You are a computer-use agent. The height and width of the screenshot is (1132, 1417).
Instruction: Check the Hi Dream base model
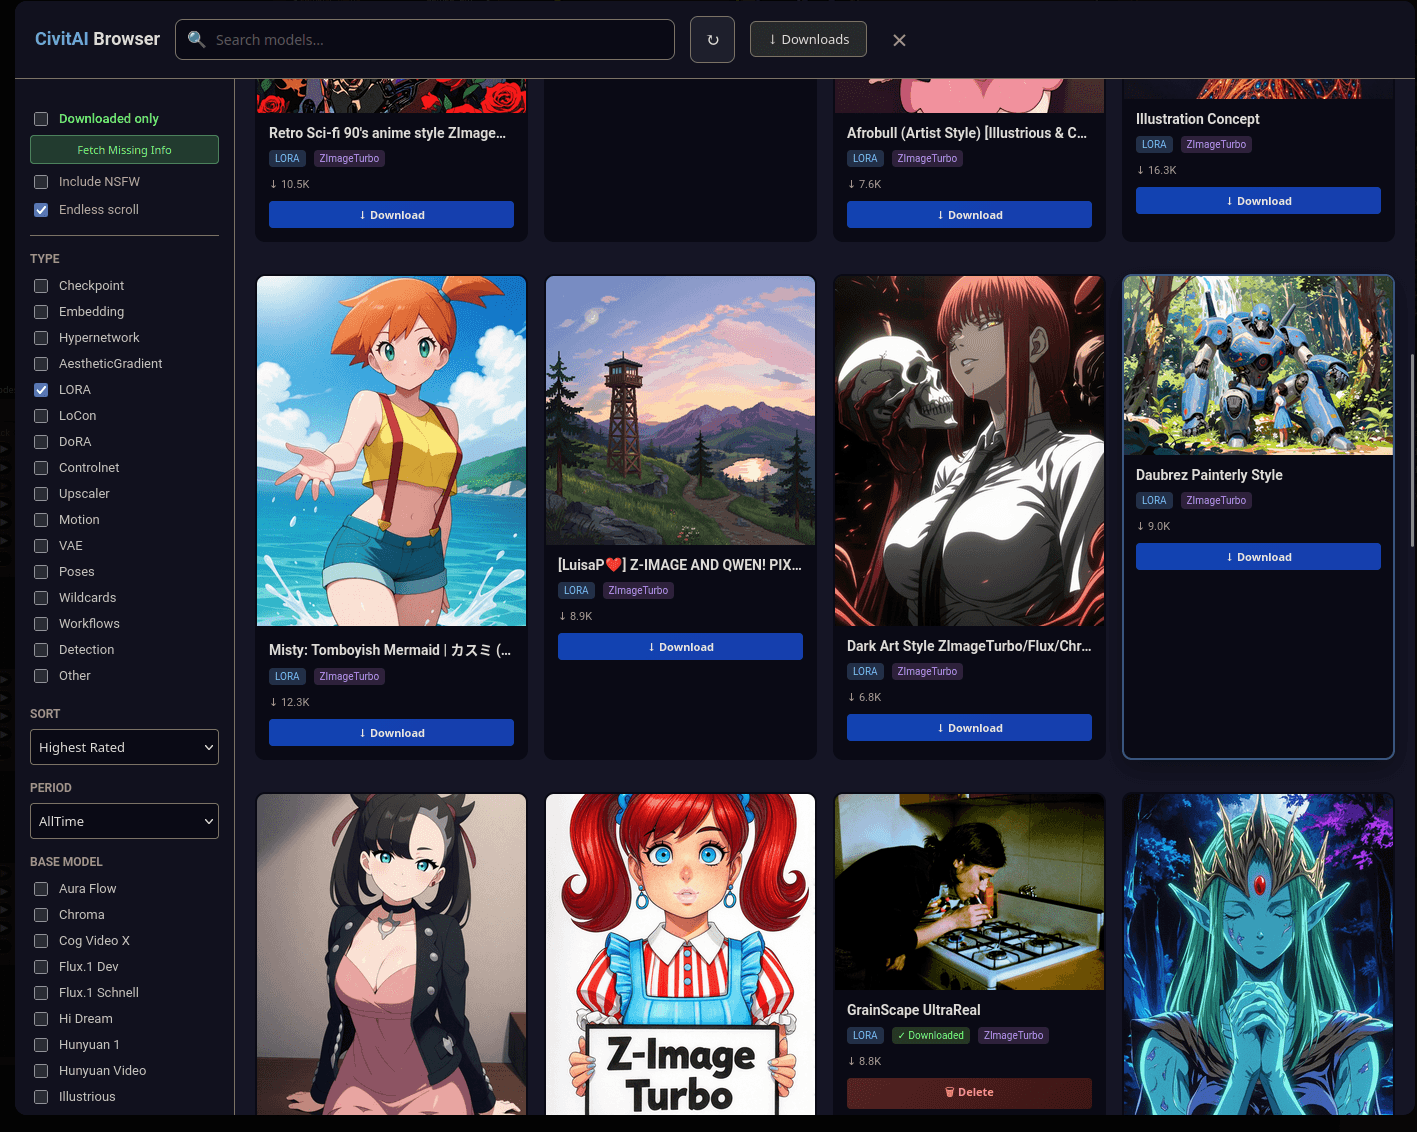[41, 1019]
